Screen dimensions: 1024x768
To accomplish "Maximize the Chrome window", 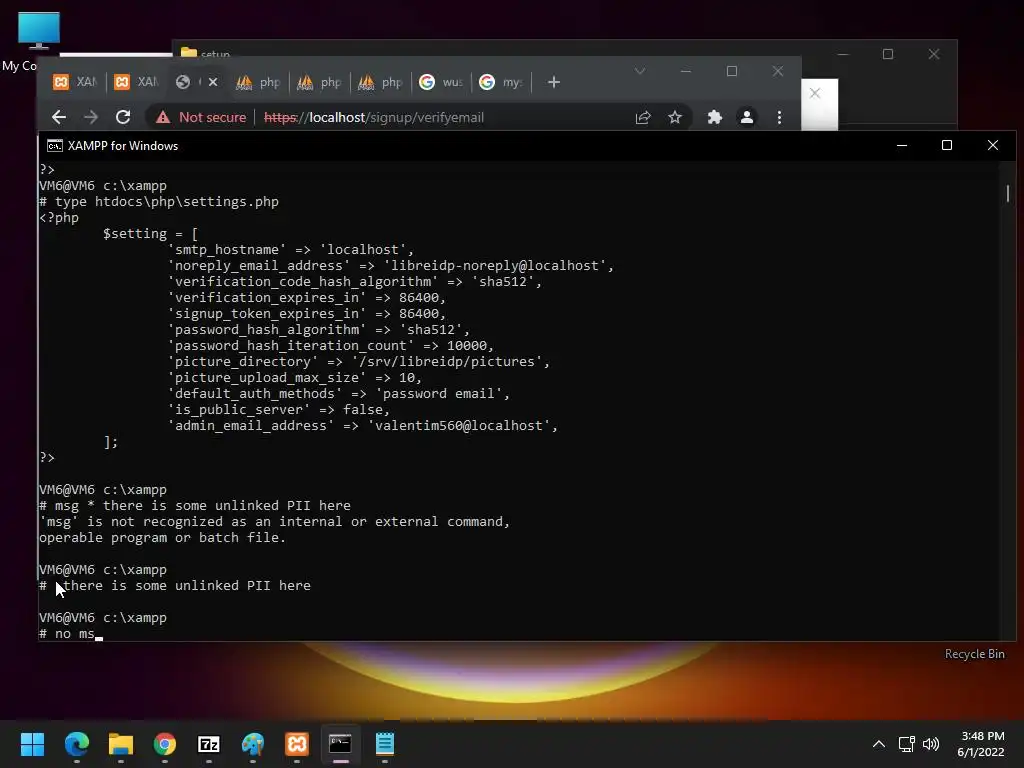I will click(x=732, y=71).
